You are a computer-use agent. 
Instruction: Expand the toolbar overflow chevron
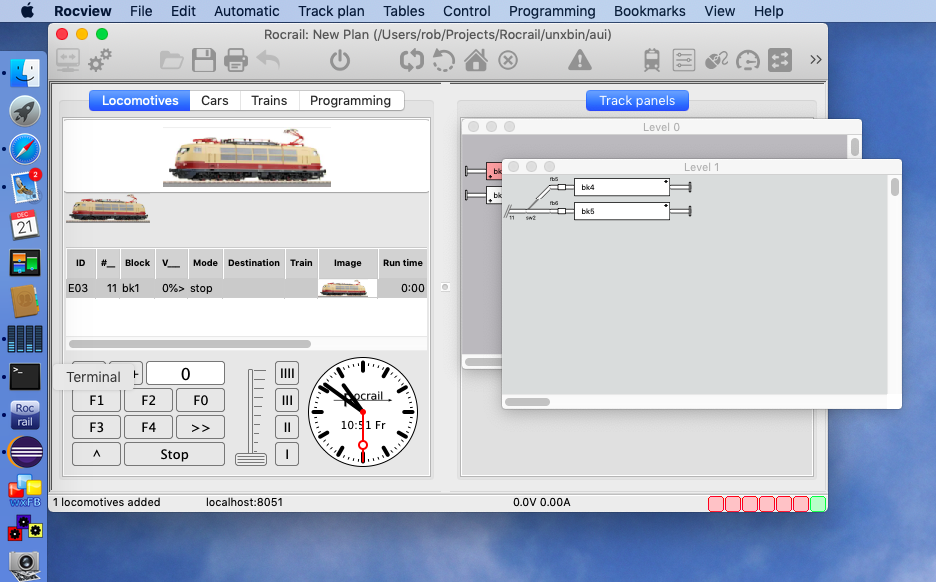coord(816,60)
